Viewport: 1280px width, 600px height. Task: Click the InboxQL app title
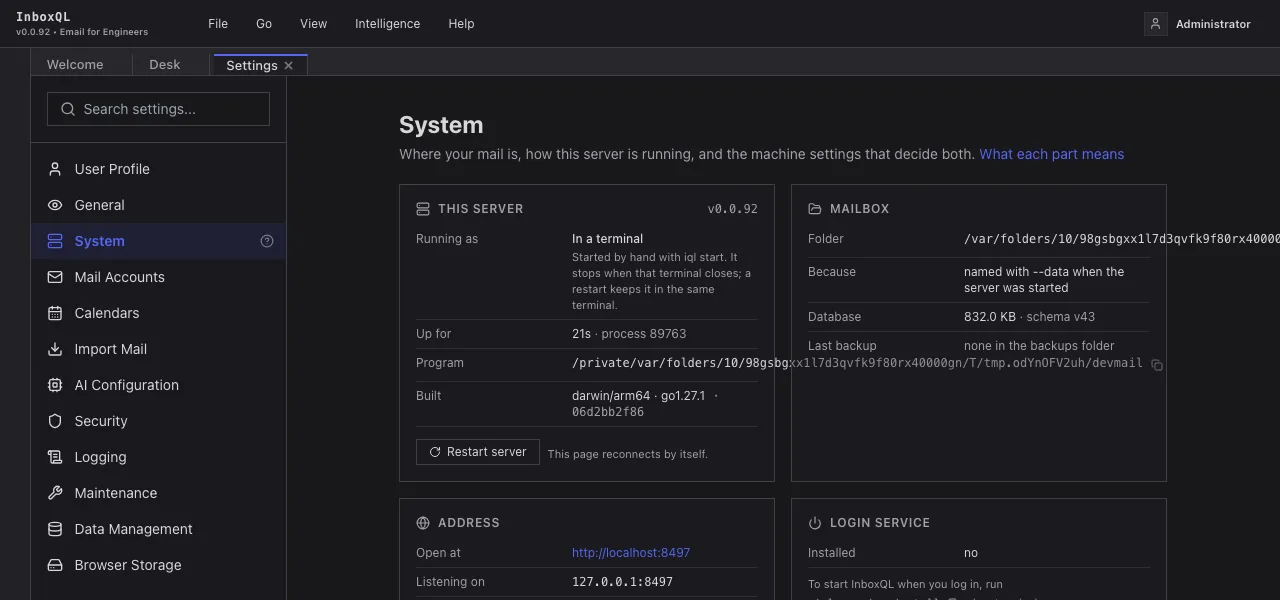pyautogui.click(x=43, y=17)
